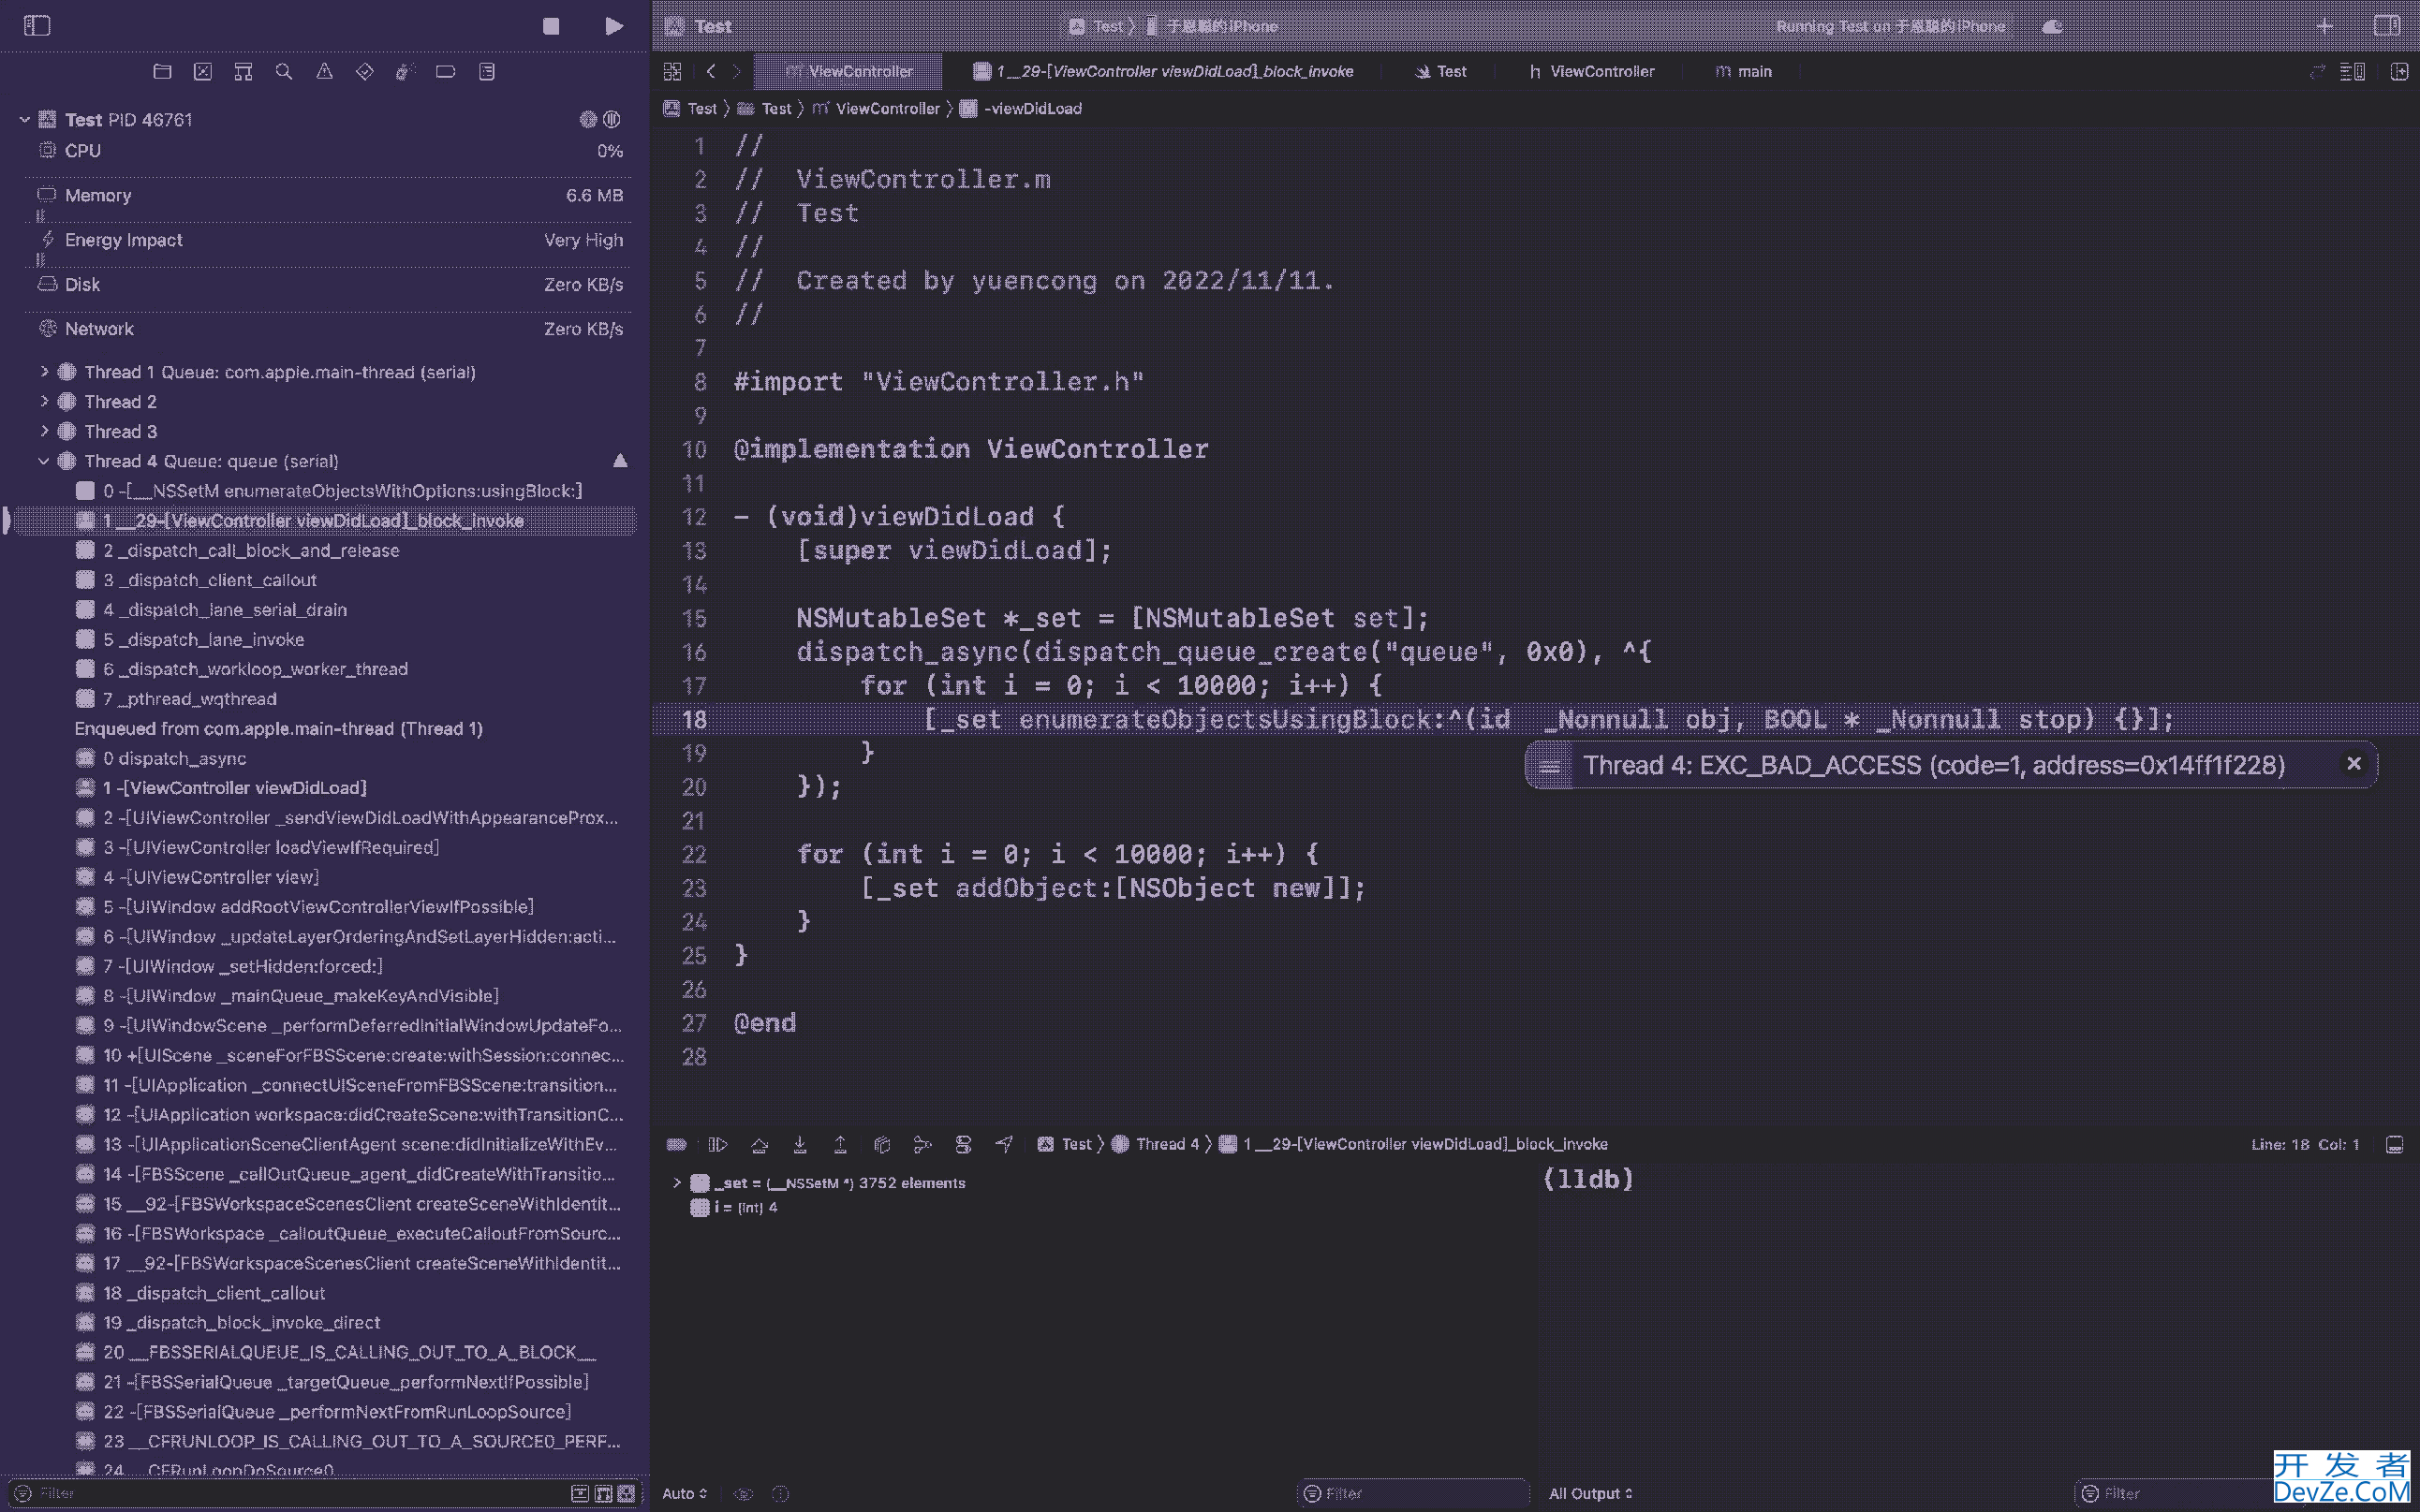Expand the Enqueued from main-thread section
Viewport: 2420px width, 1512px height.
tap(279, 728)
